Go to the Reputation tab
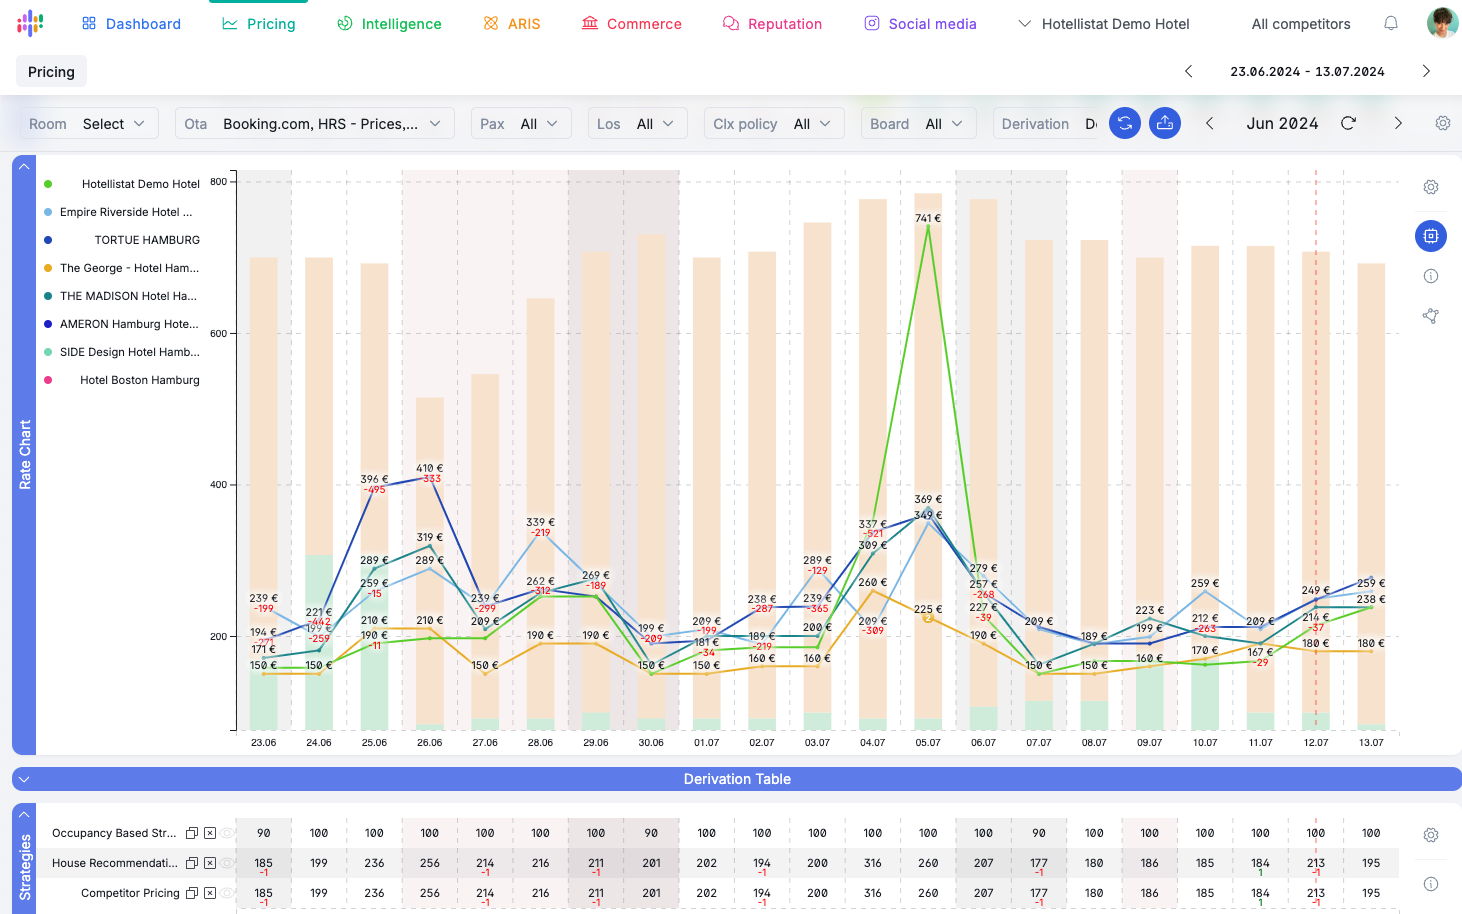 tap(772, 24)
